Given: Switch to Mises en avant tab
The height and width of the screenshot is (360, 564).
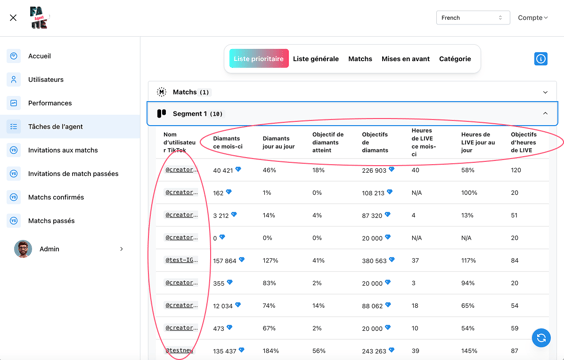Looking at the screenshot, I should (x=405, y=59).
